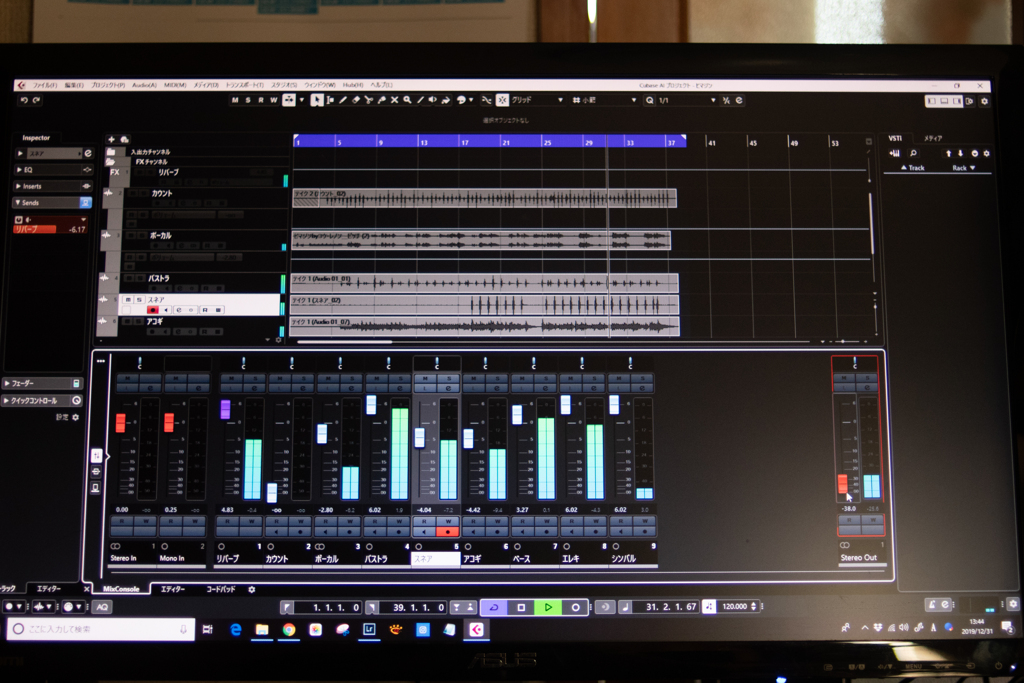The width and height of the screenshot is (1024, 683).
Task: Open the grid type 小節 dropdown
Action: pos(604,100)
